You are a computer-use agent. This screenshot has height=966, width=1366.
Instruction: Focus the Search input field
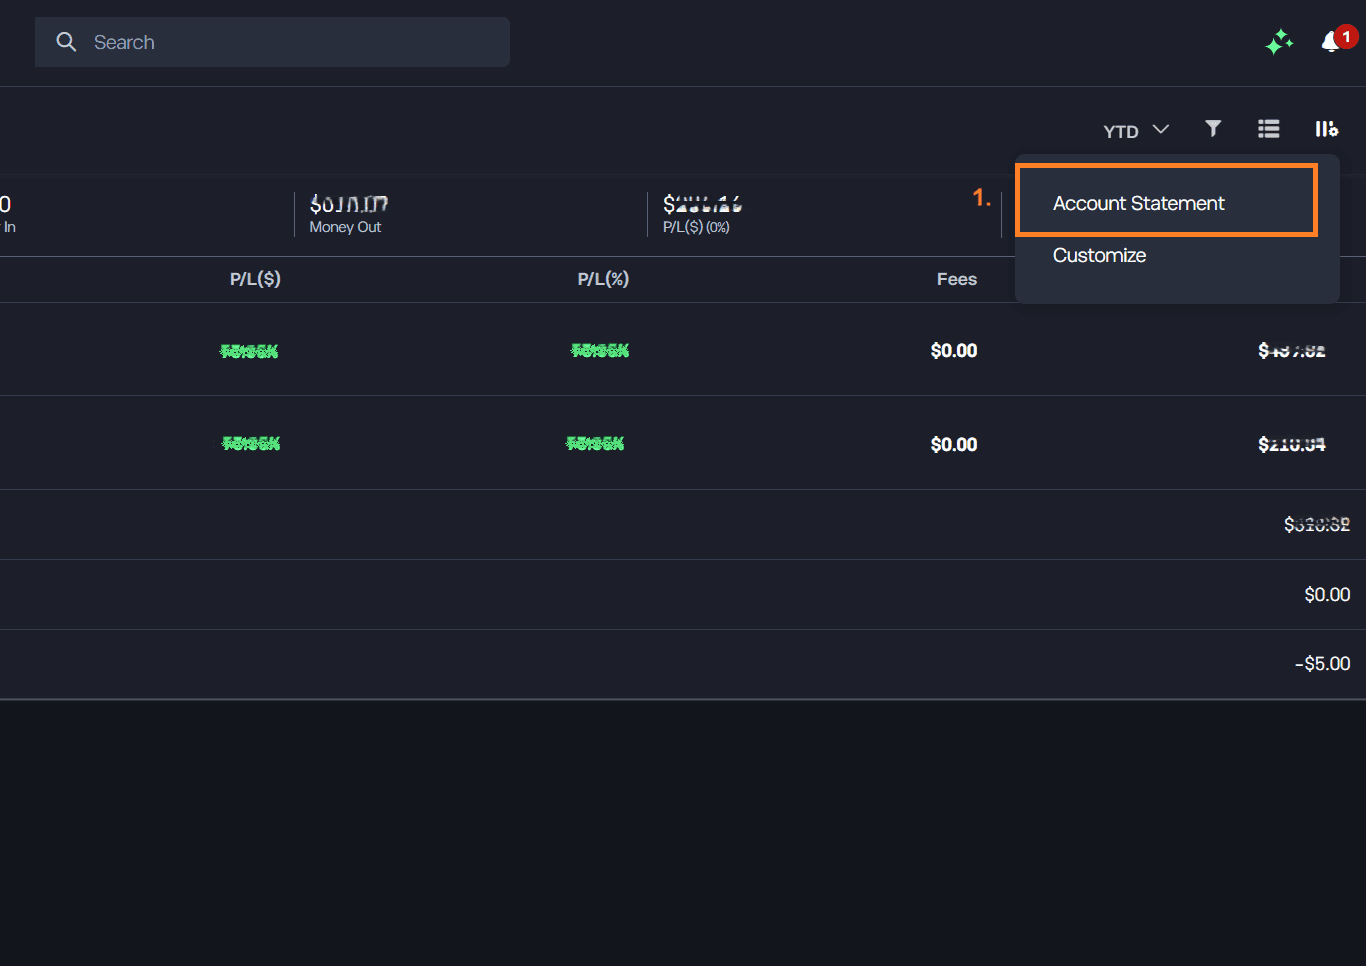pos(272,42)
